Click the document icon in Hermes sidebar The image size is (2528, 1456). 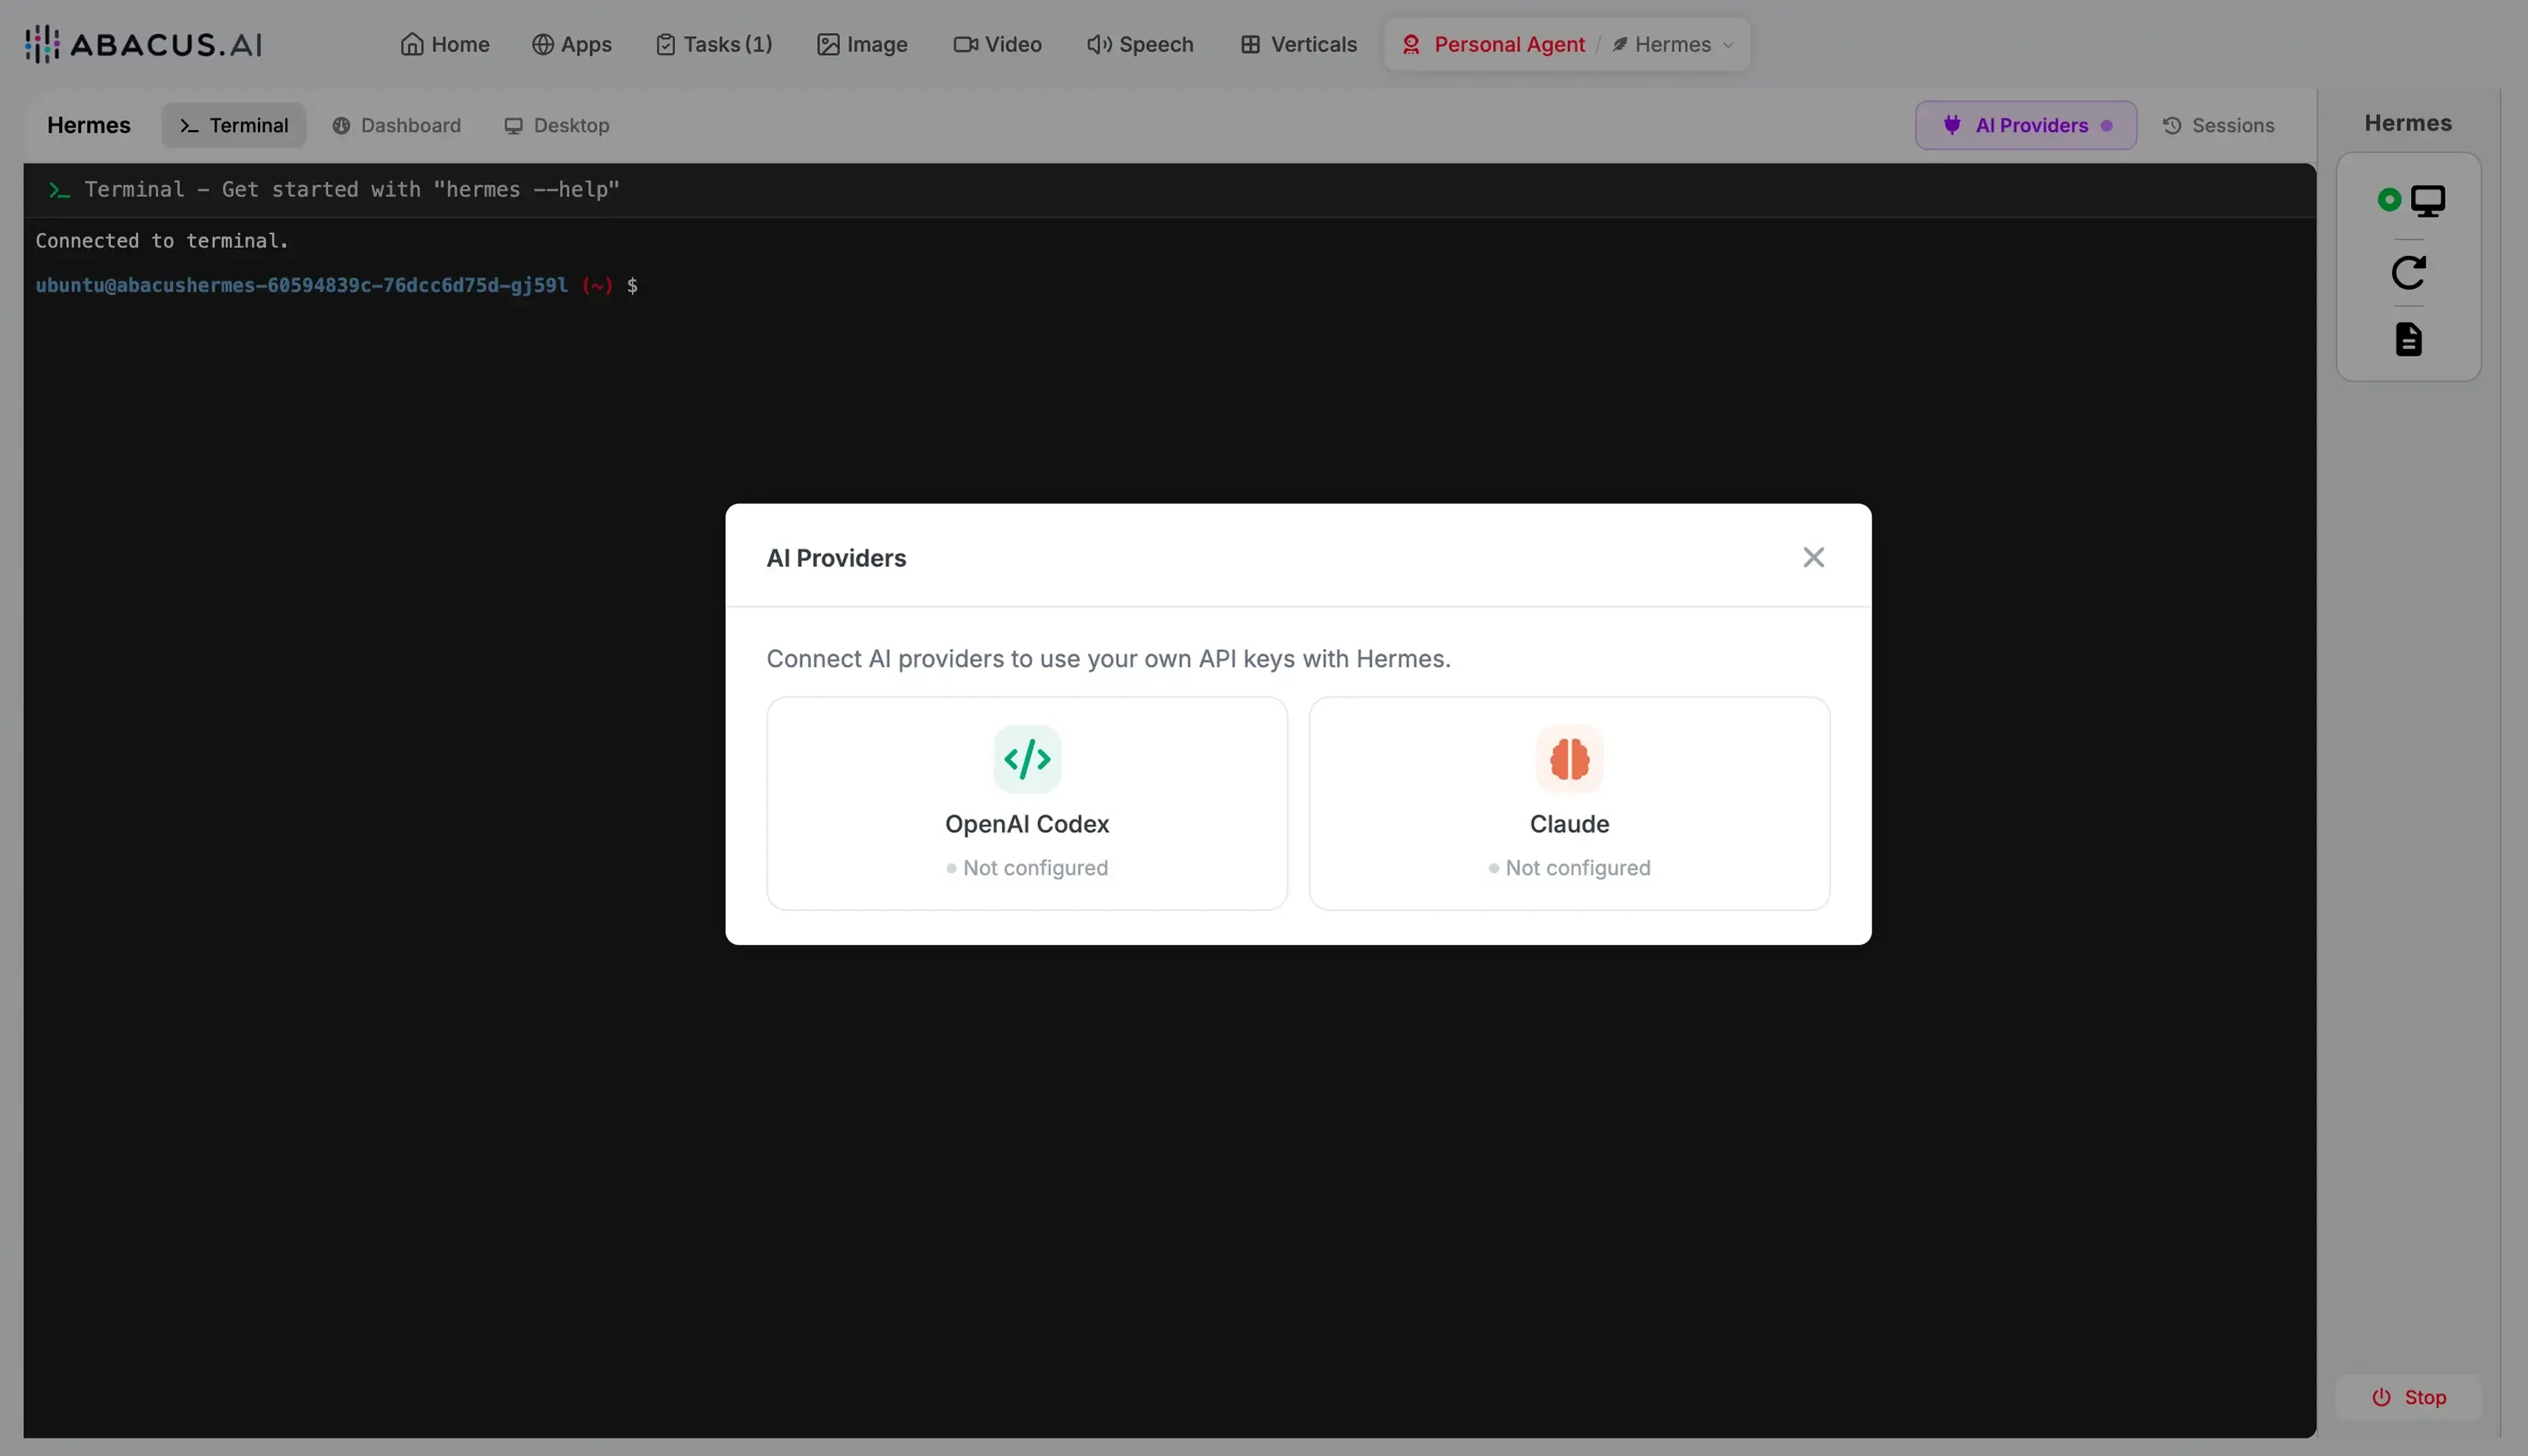pyautogui.click(x=2408, y=339)
